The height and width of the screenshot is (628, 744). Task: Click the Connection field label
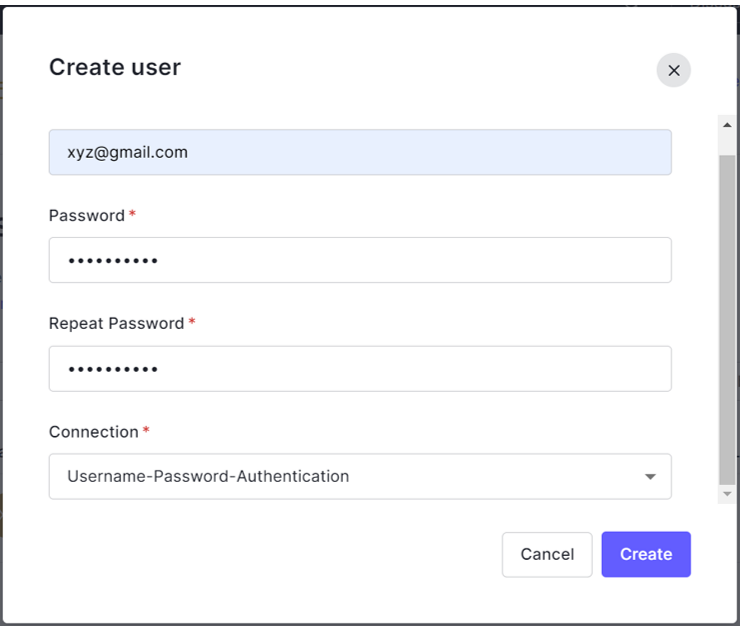point(94,432)
